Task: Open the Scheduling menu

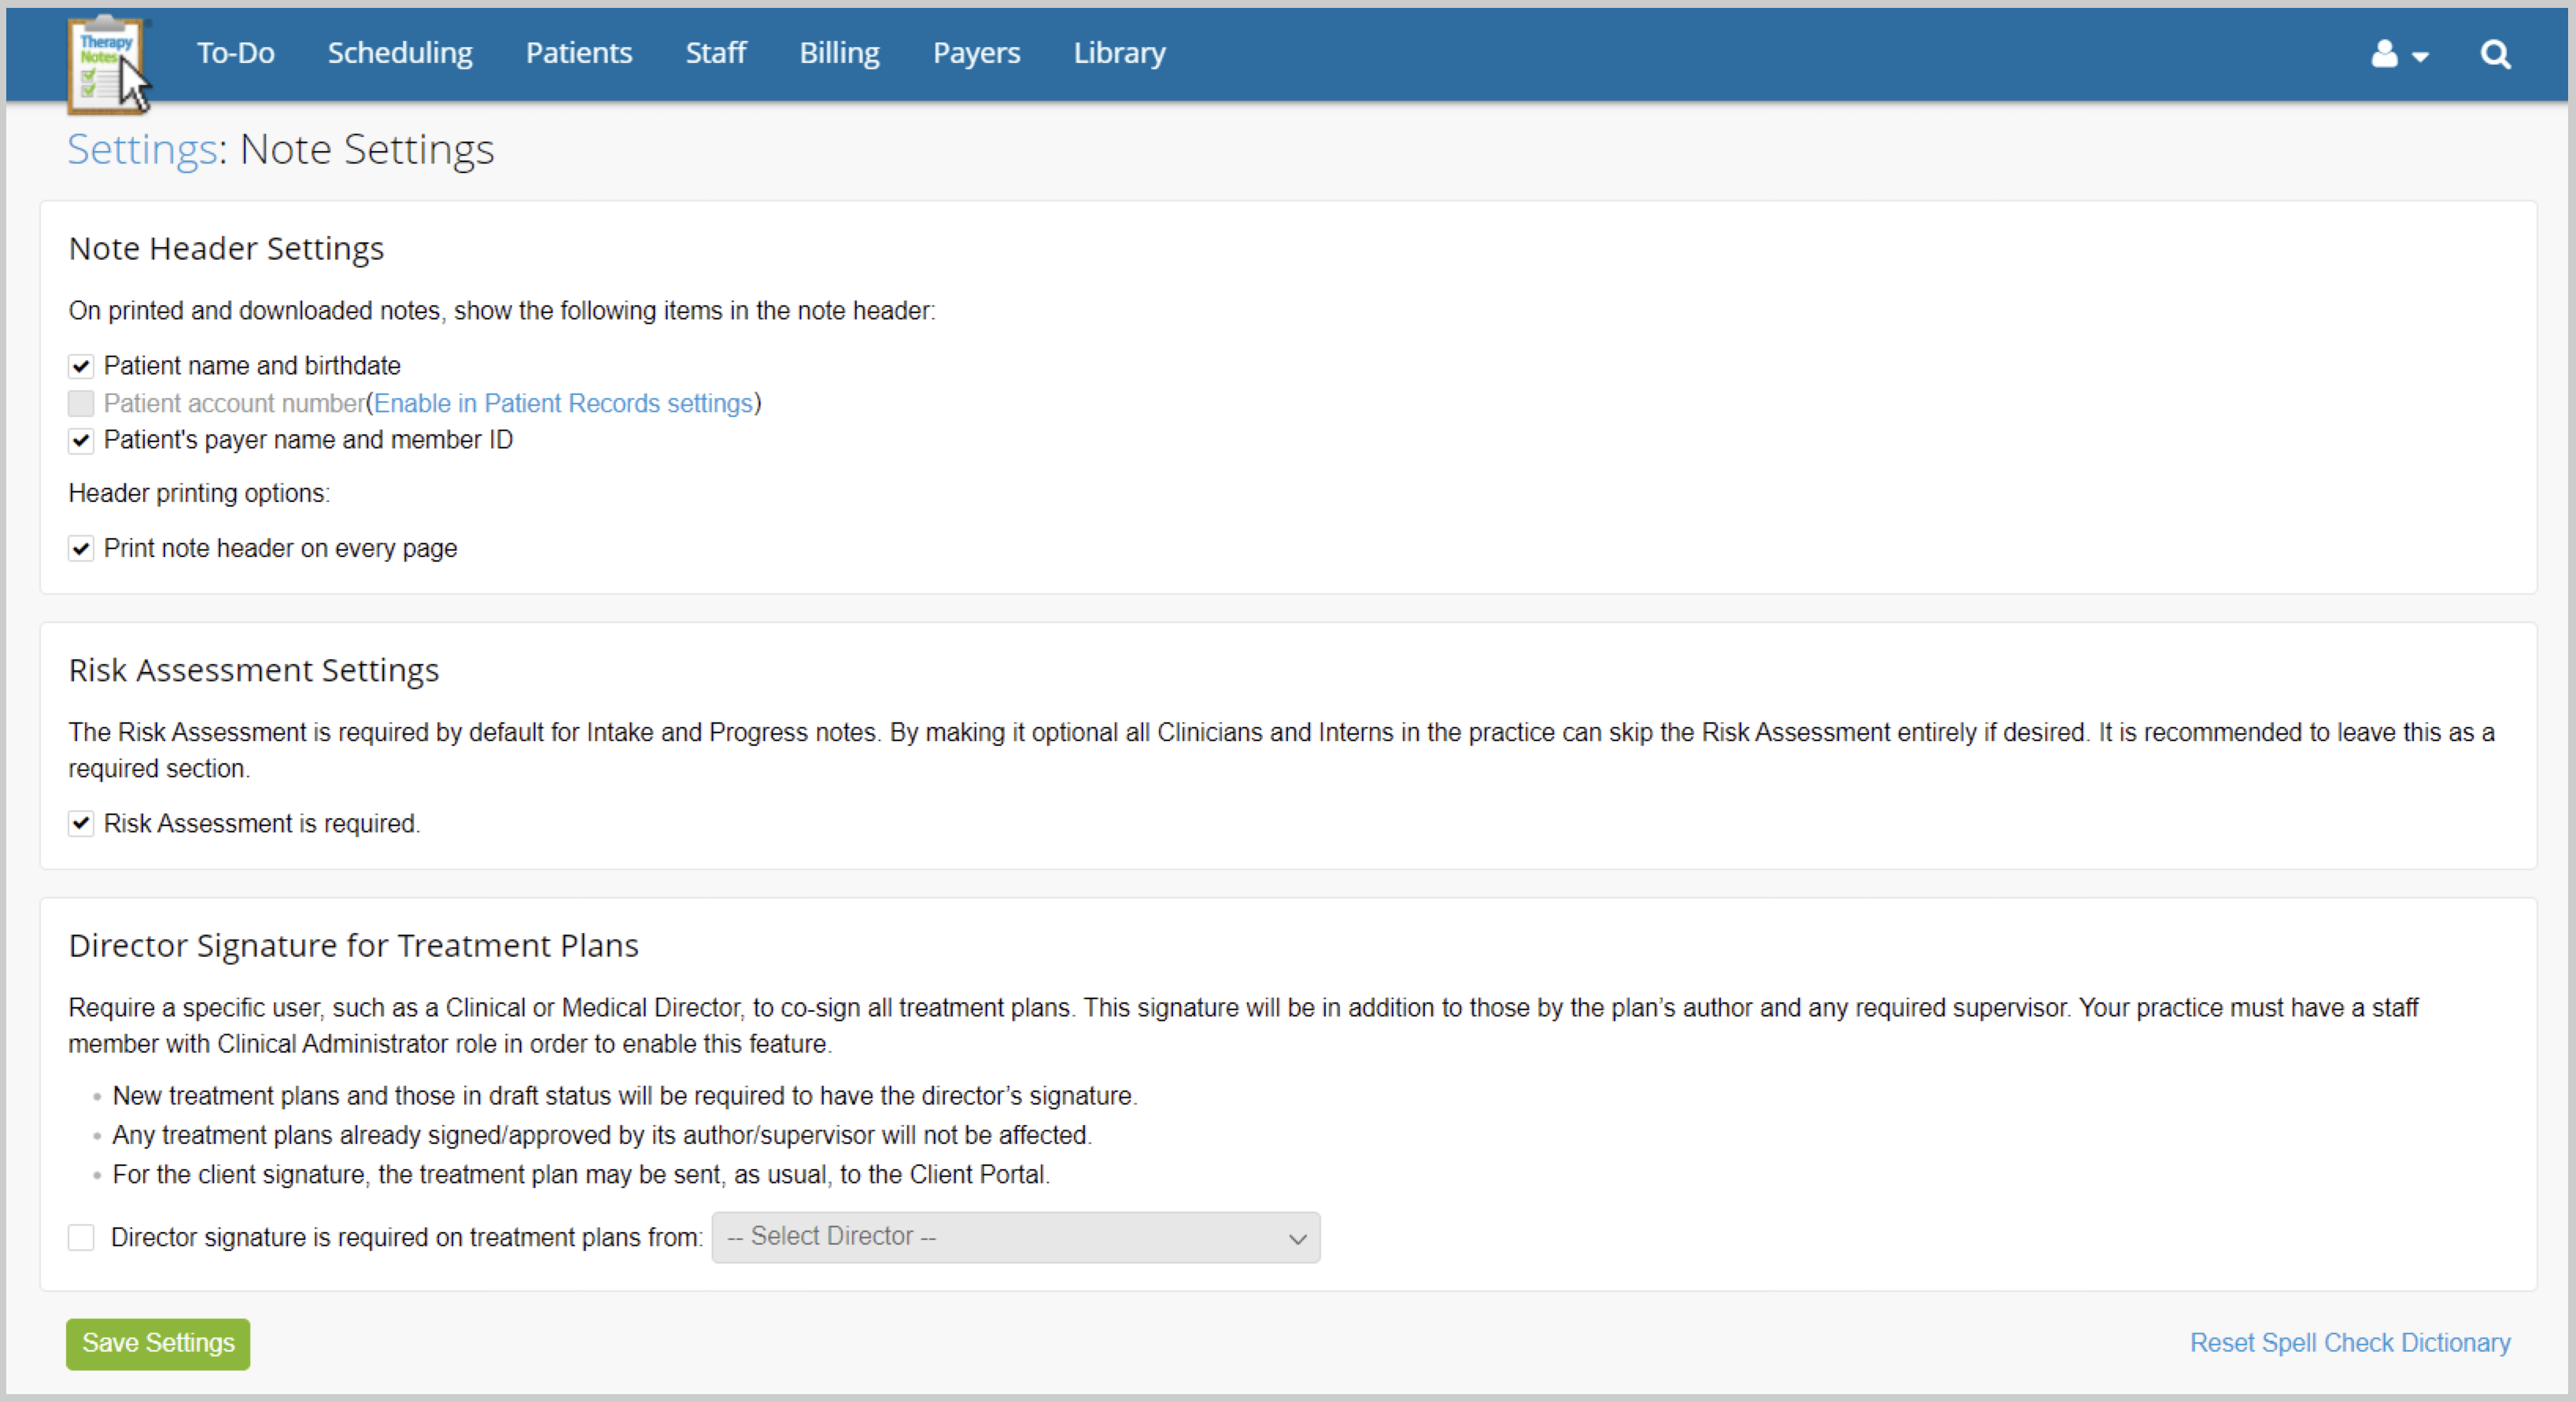Action: tap(399, 53)
